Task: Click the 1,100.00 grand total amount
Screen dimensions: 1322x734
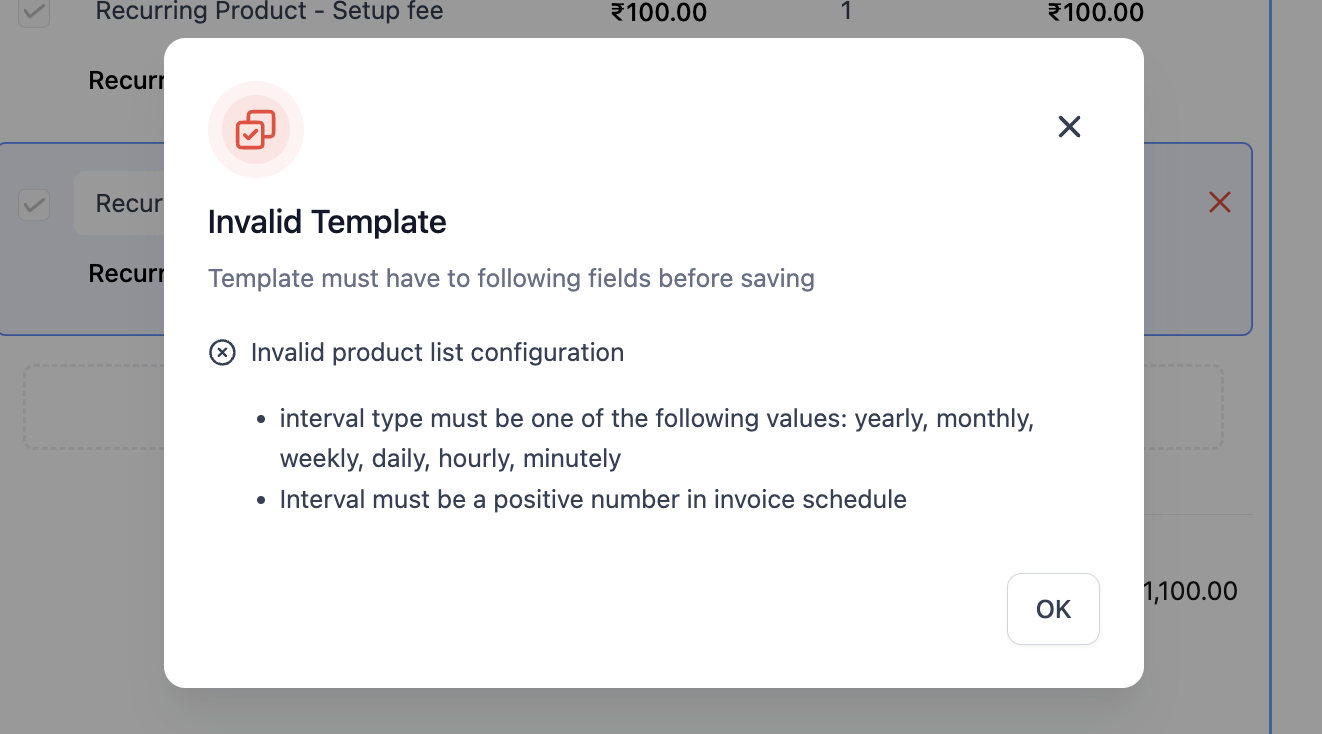Action: pyautogui.click(x=1190, y=591)
